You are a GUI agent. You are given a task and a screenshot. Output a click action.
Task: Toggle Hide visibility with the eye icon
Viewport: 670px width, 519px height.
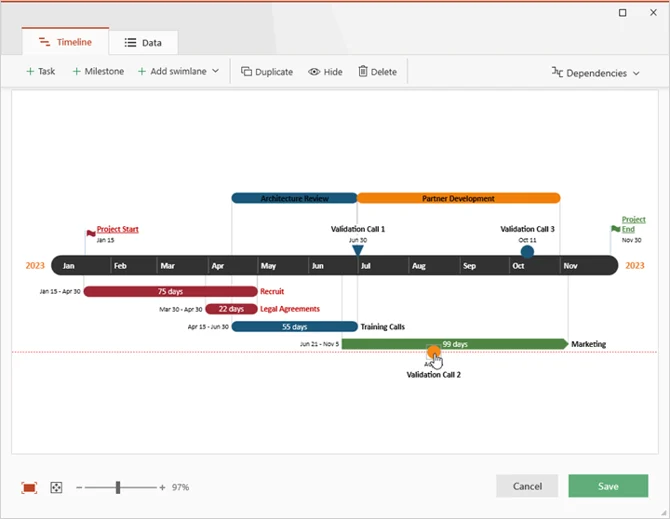point(325,72)
